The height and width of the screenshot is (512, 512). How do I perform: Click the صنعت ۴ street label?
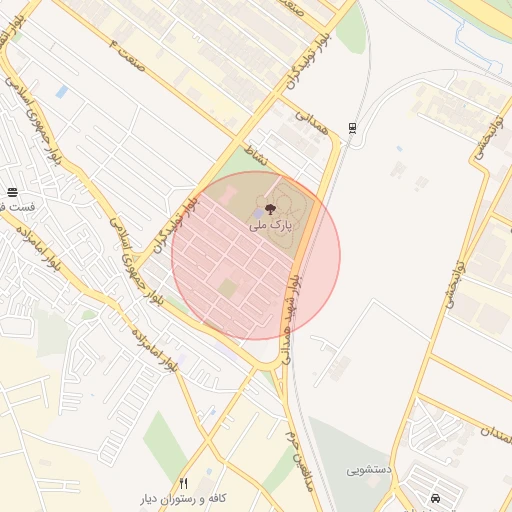128,55
